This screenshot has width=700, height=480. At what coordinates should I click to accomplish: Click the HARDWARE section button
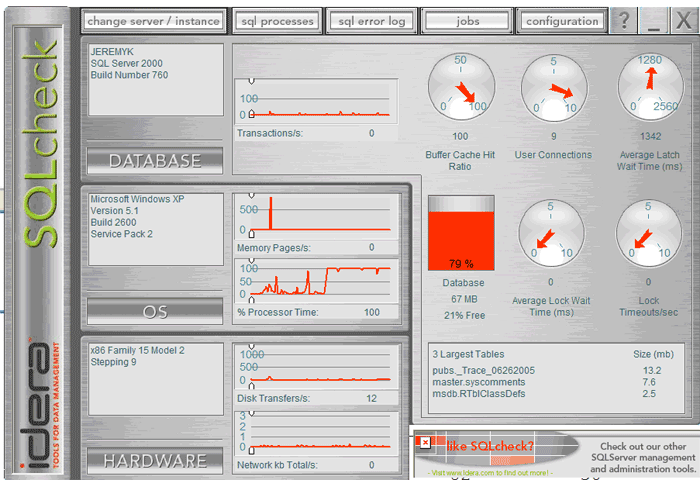[x=155, y=461]
